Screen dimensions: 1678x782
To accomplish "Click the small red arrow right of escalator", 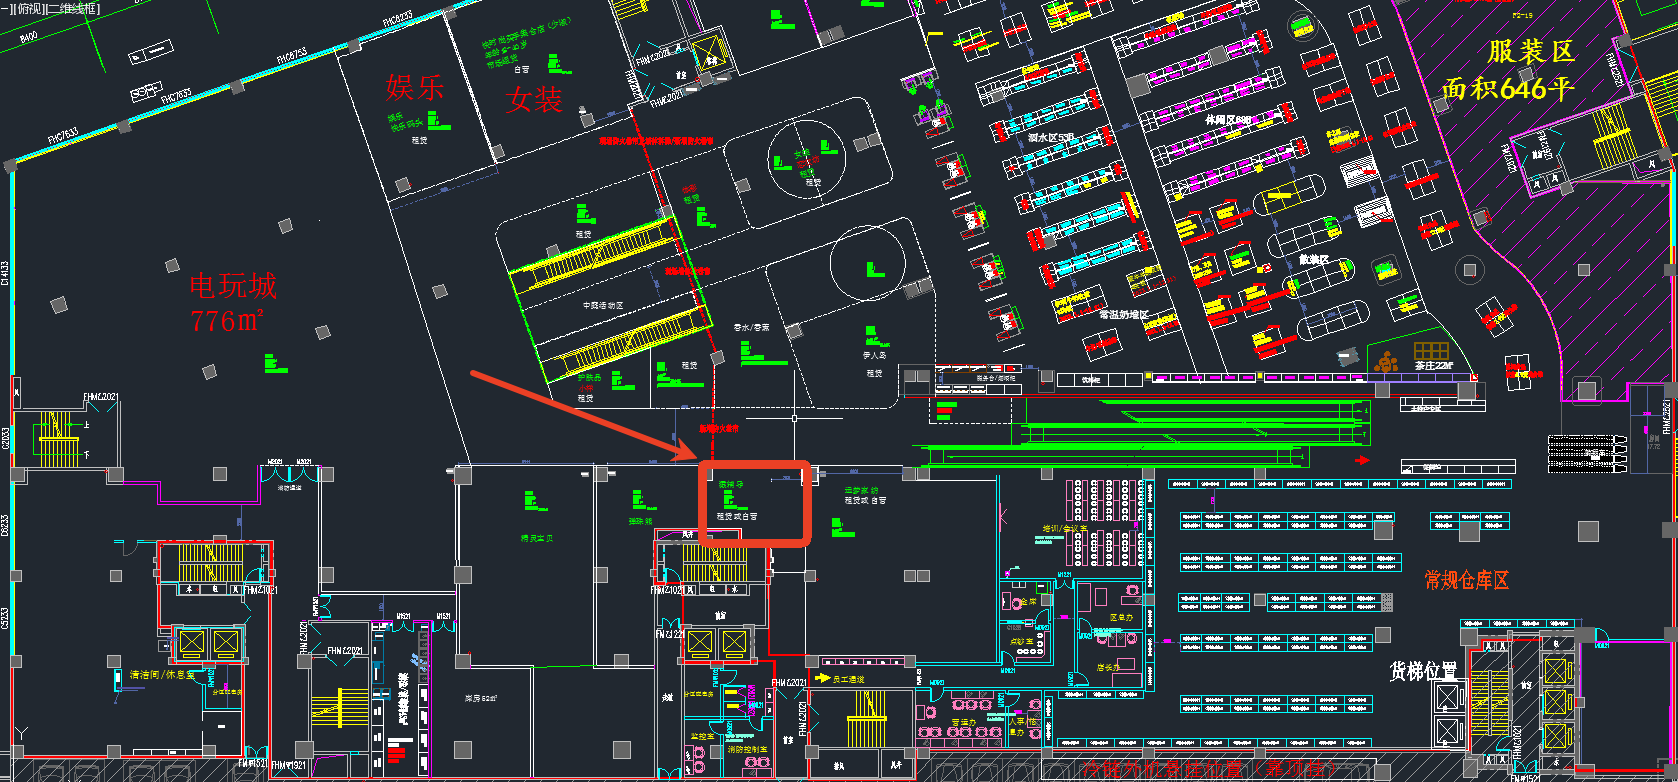I will coord(1362,460).
